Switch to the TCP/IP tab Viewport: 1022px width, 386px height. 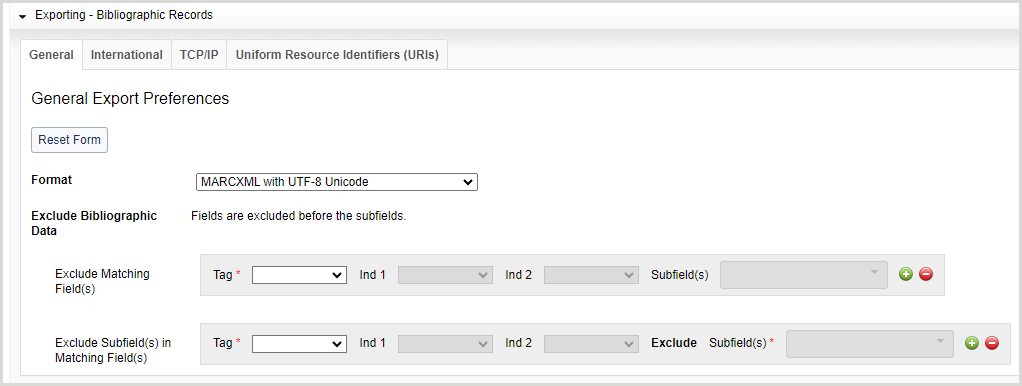click(x=199, y=55)
